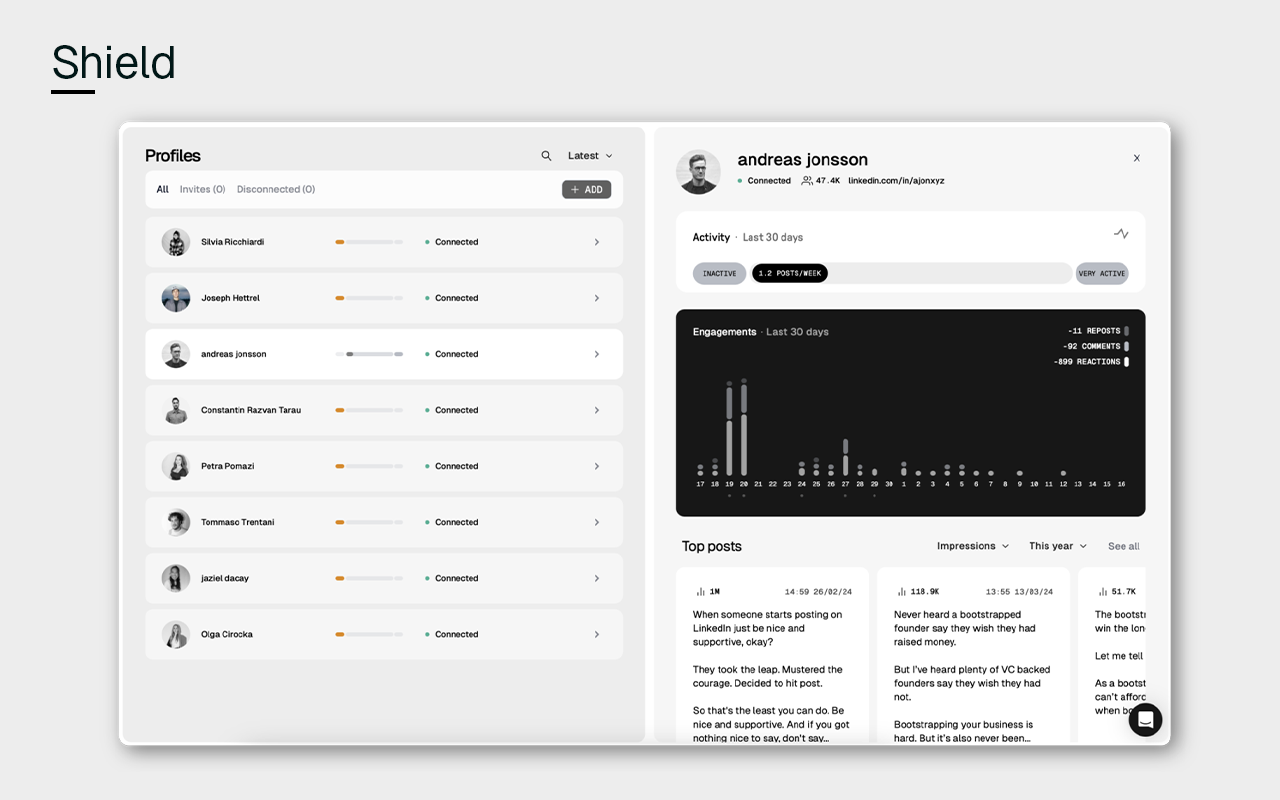The height and width of the screenshot is (800, 1280).
Task: Click the search icon in the Profiles panel
Action: click(546, 155)
